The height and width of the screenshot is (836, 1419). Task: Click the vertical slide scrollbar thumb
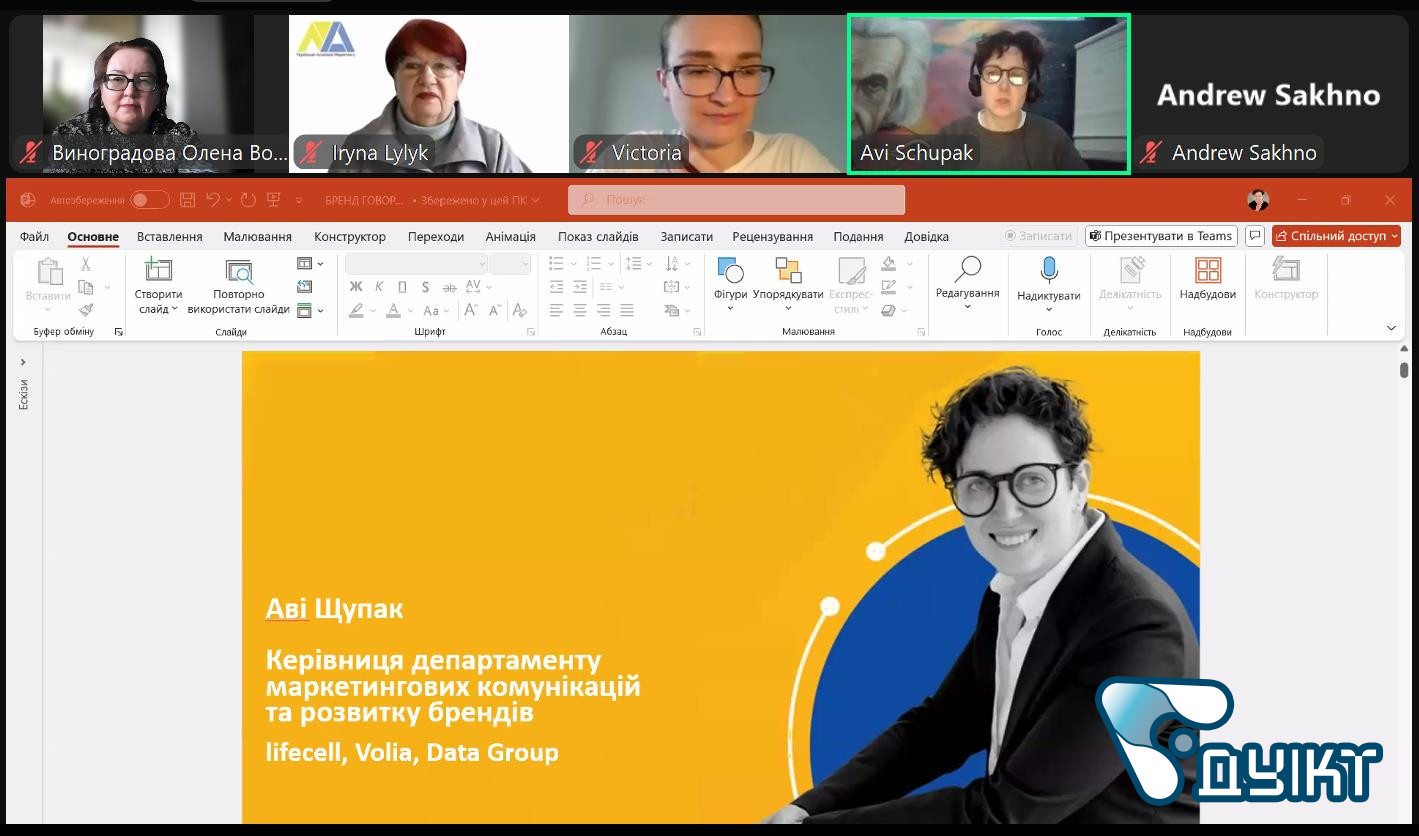1404,369
